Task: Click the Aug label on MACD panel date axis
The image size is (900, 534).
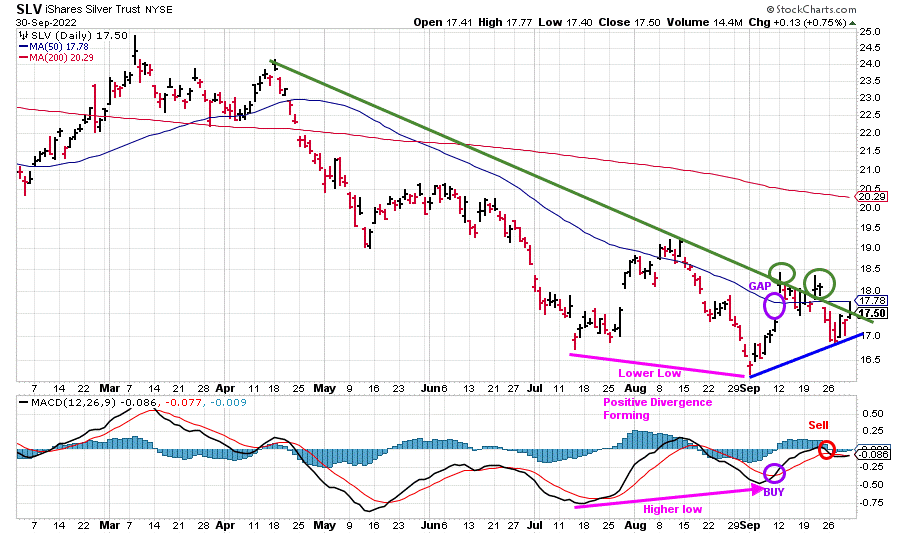Action: (x=635, y=525)
